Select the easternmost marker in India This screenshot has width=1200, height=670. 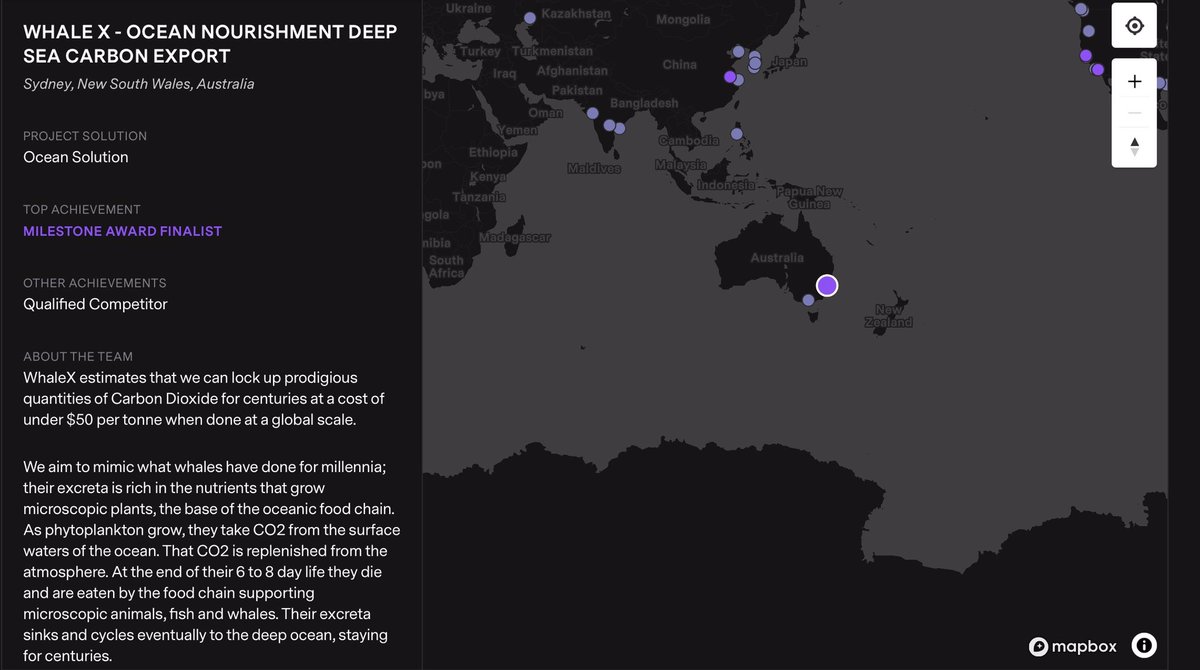coord(620,128)
